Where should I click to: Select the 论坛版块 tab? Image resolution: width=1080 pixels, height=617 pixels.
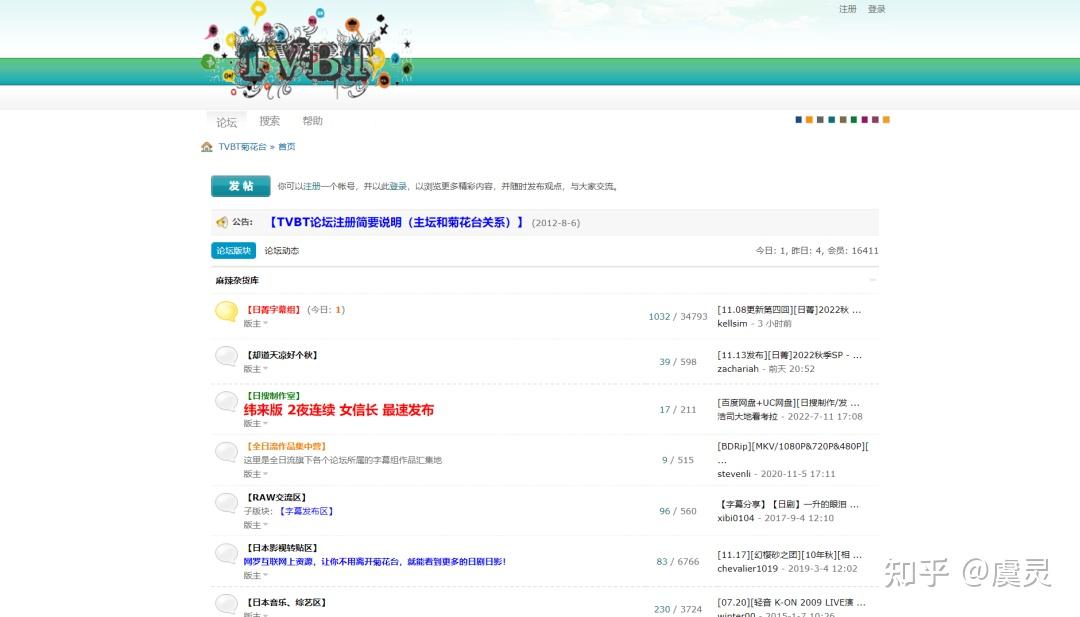click(x=233, y=251)
